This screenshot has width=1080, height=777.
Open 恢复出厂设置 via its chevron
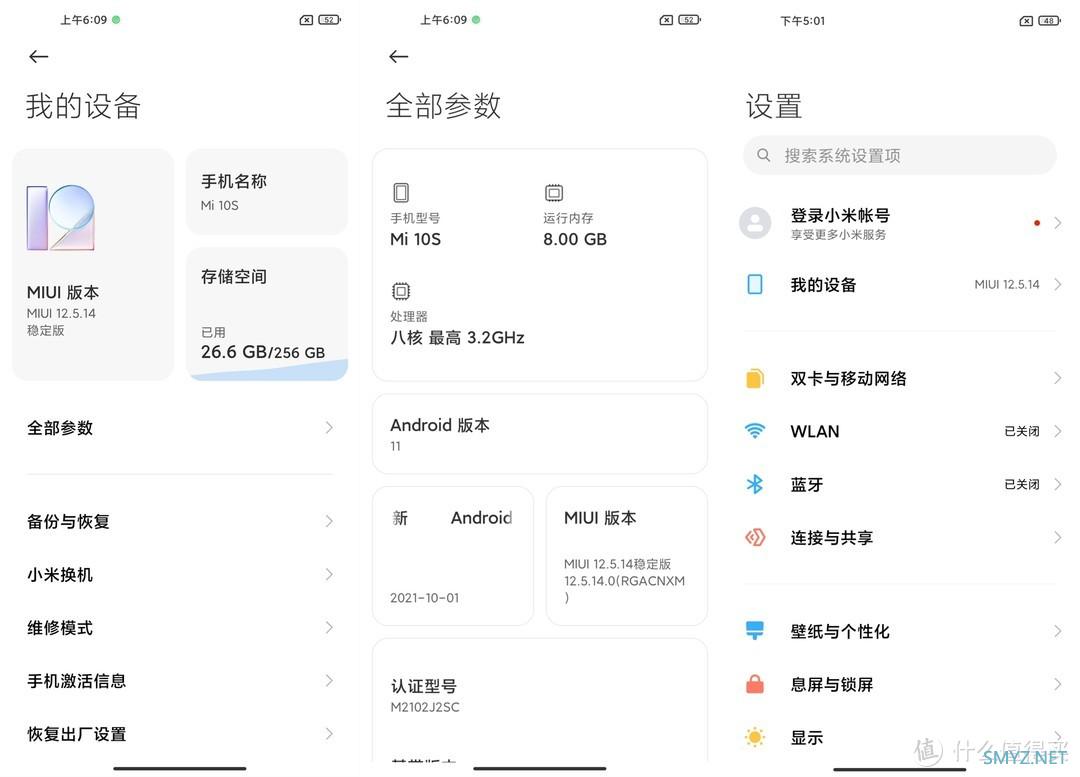pyautogui.click(x=329, y=734)
